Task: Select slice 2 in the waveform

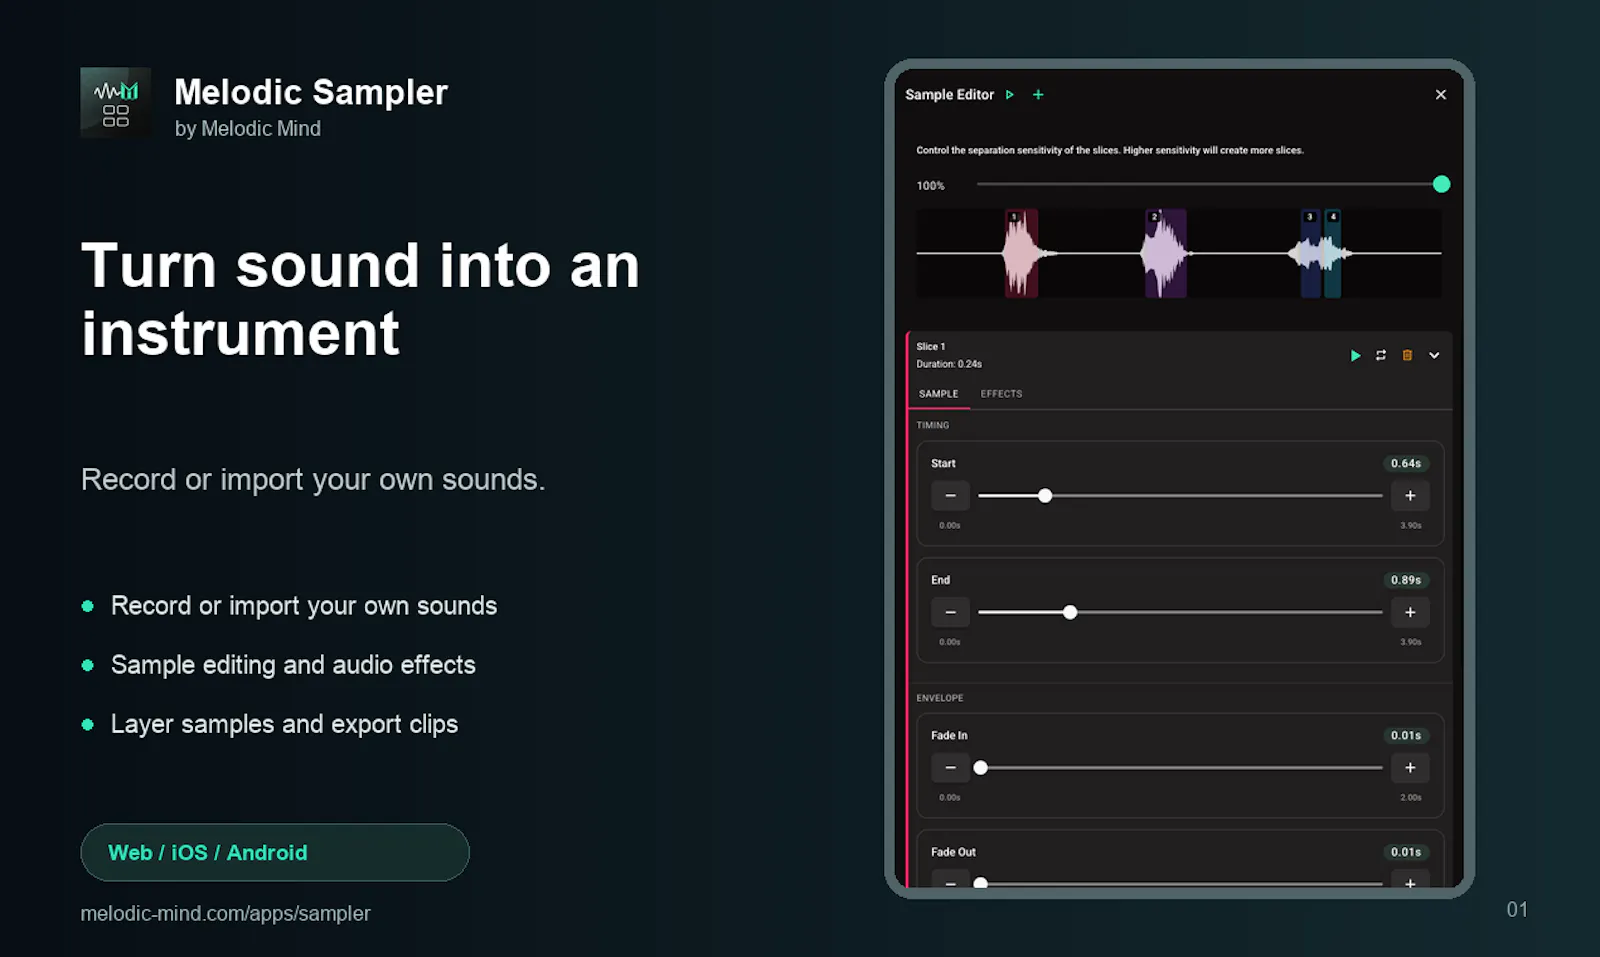Action: [1165, 253]
